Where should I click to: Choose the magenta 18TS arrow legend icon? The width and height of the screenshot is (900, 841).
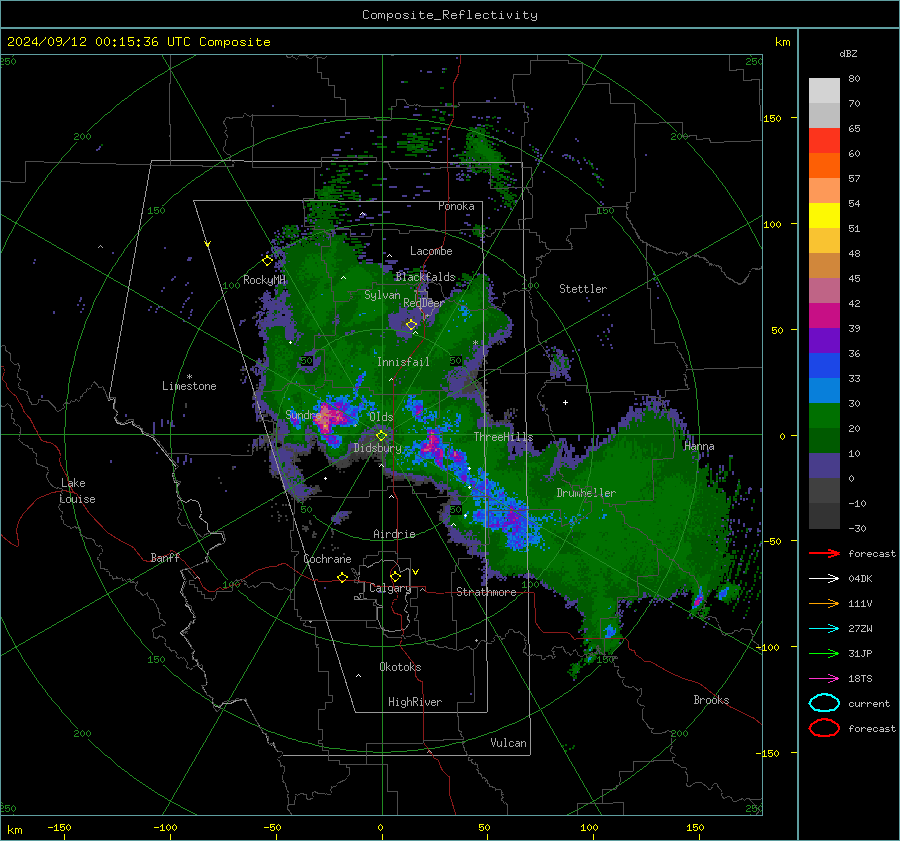click(824, 679)
